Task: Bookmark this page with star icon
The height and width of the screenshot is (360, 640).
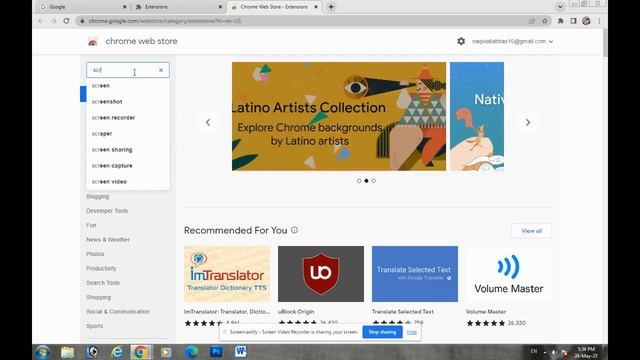Action: click(544, 21)
